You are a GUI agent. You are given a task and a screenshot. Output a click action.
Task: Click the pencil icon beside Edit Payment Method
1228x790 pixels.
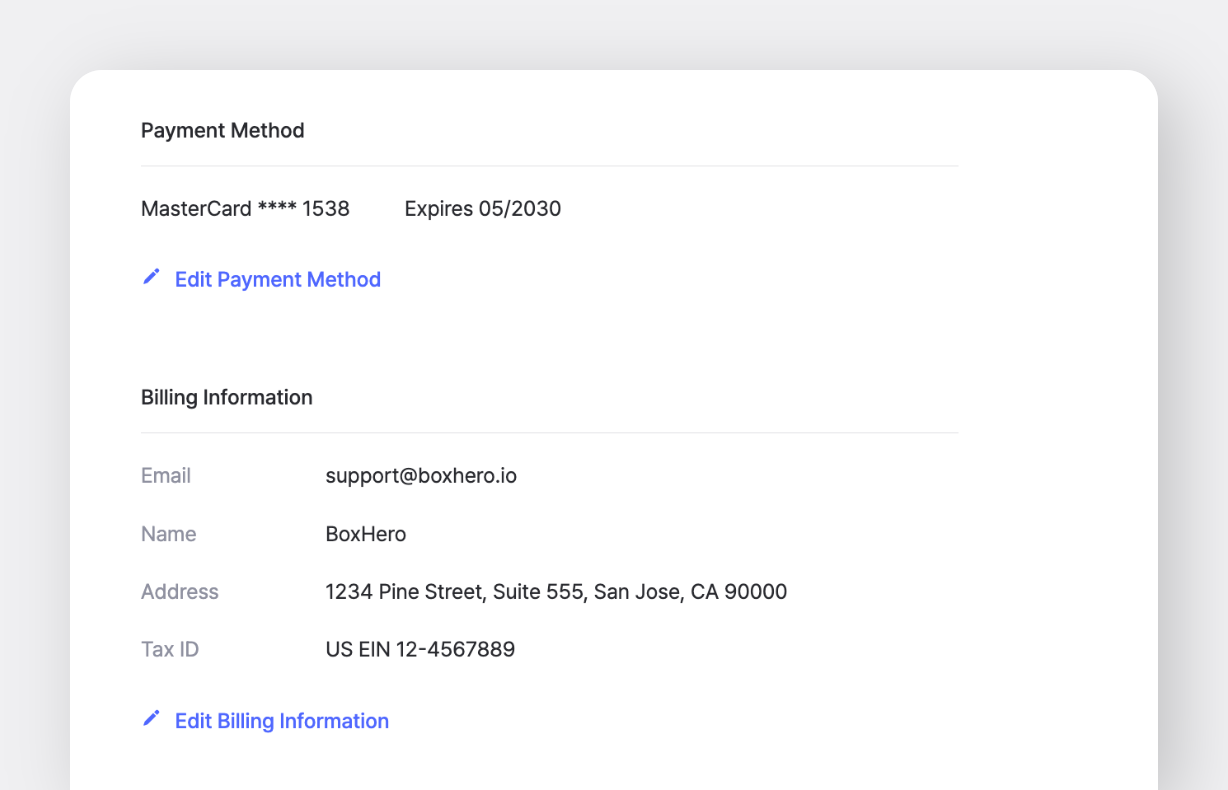tap(151, 277)
